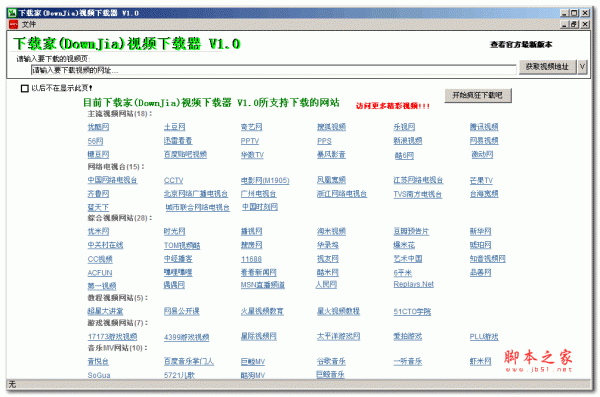
Task: Click the app icon in the title bar
Action: pos(12,13)
